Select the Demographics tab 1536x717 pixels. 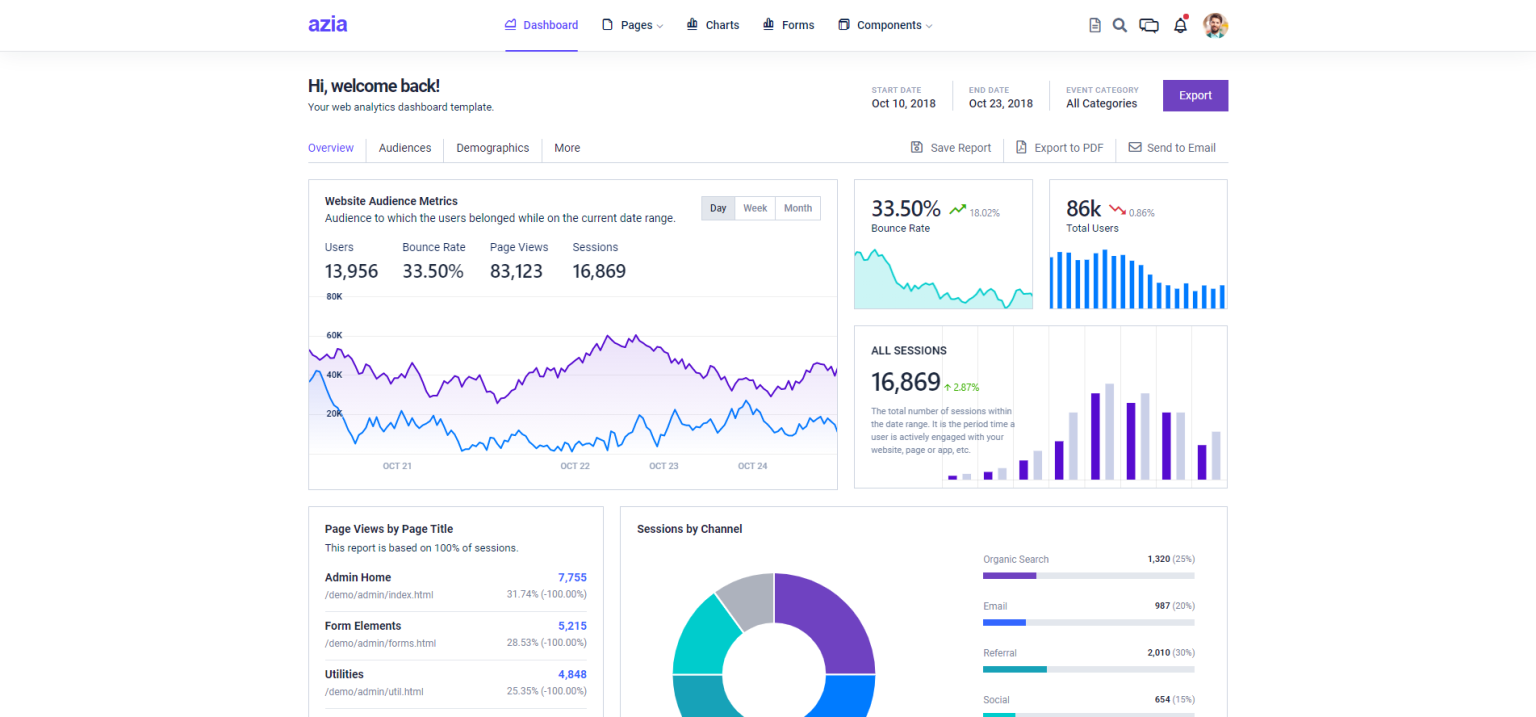click(x=492, y=147)
